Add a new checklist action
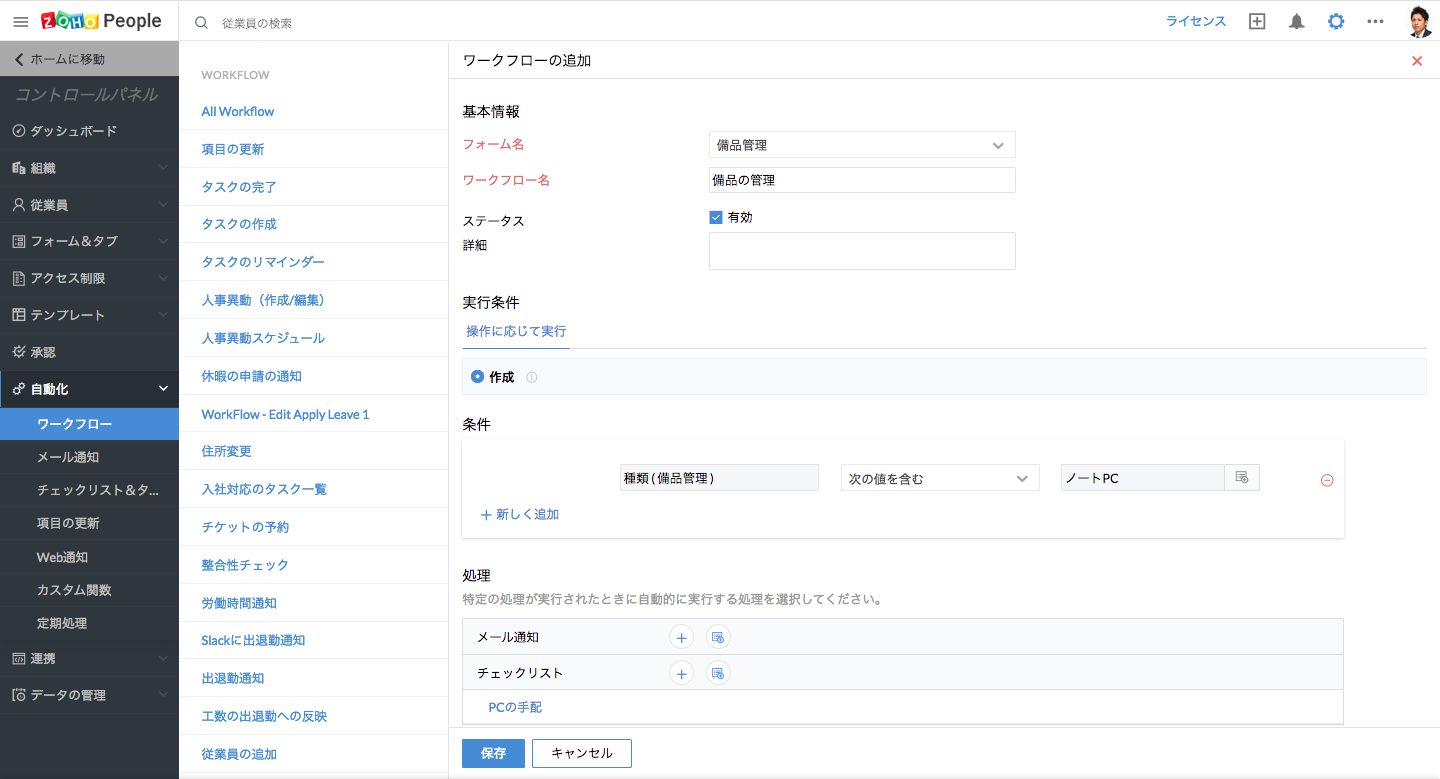This screenshot has width=1440, height=779. tap(681, 673)
